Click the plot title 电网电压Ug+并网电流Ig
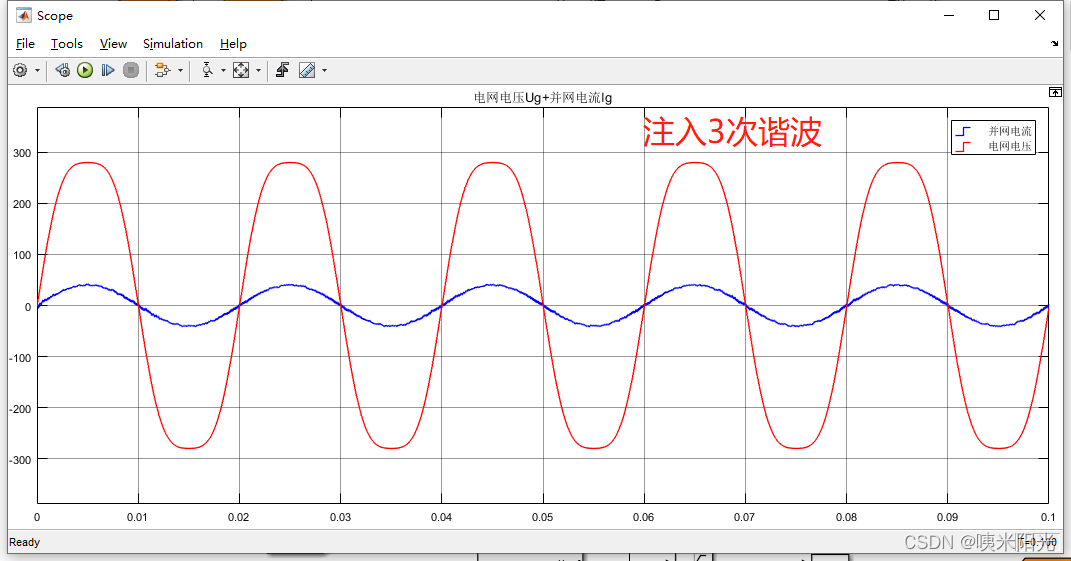1071x561 pixels. click(x=543, y=98)
